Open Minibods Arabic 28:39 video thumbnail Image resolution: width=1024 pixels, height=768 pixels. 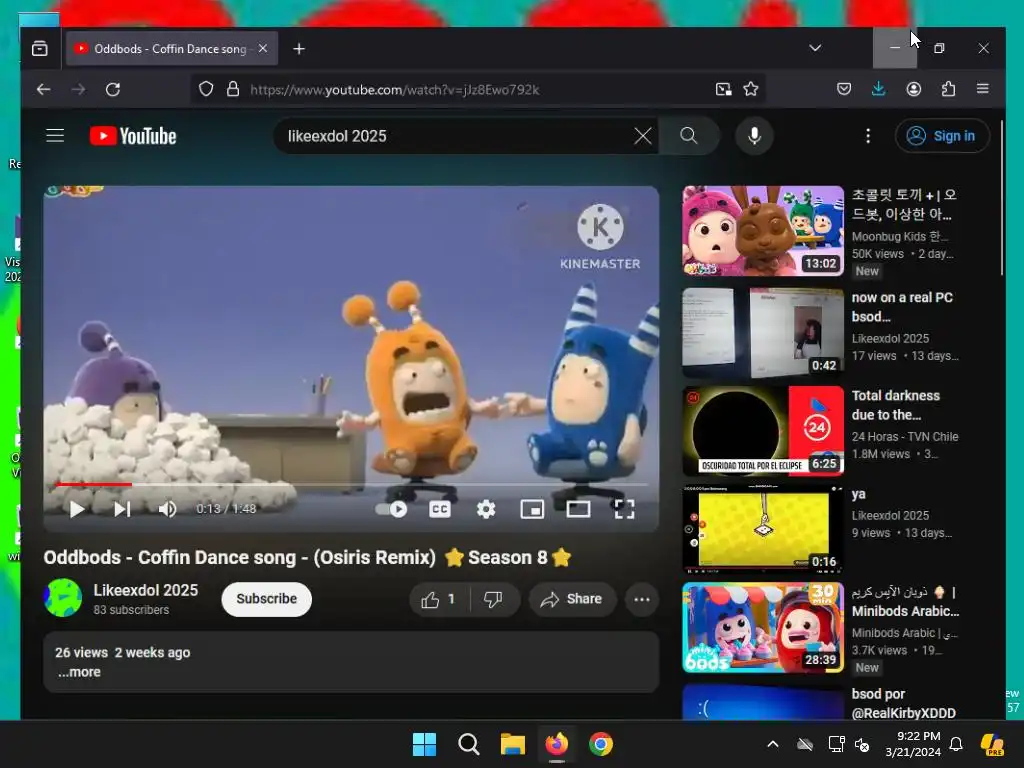763,628
